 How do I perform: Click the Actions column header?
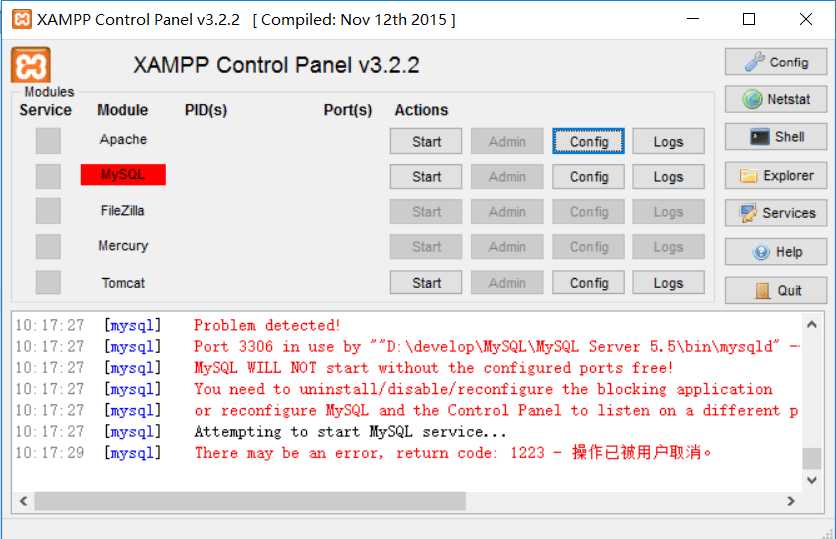421,110
